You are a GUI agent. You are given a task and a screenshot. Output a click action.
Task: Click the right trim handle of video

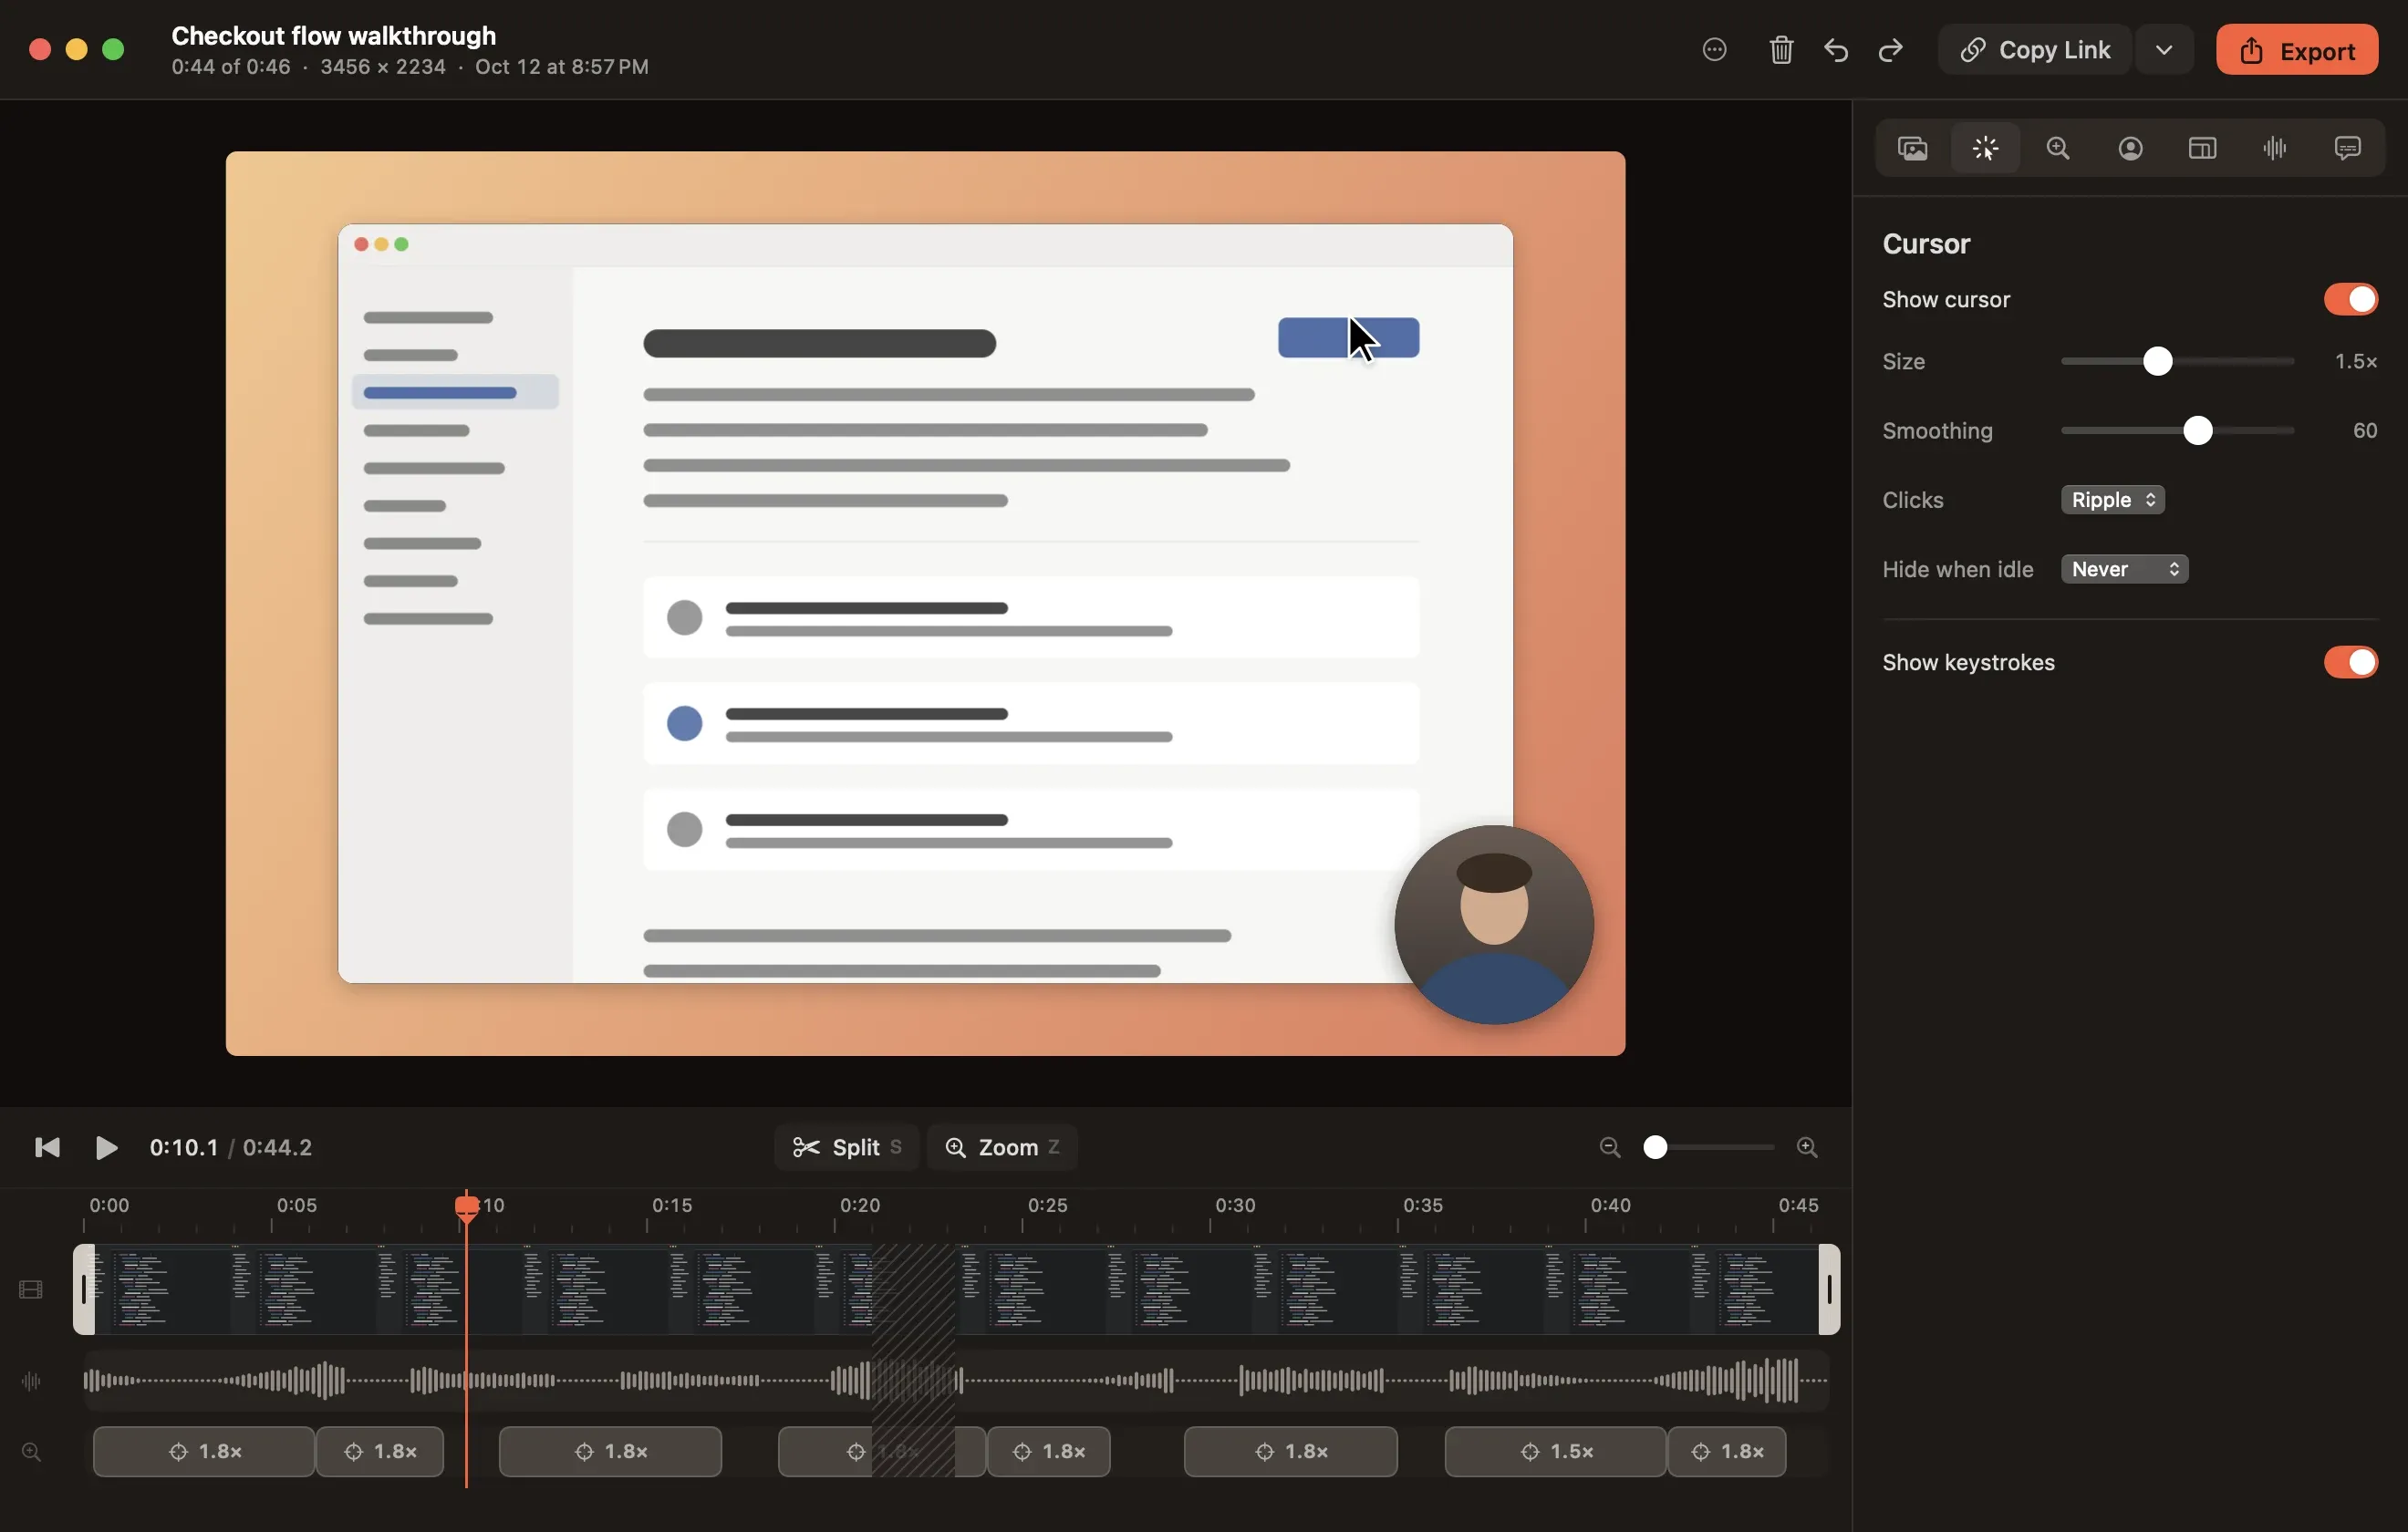click(x=1829, y=1290)
